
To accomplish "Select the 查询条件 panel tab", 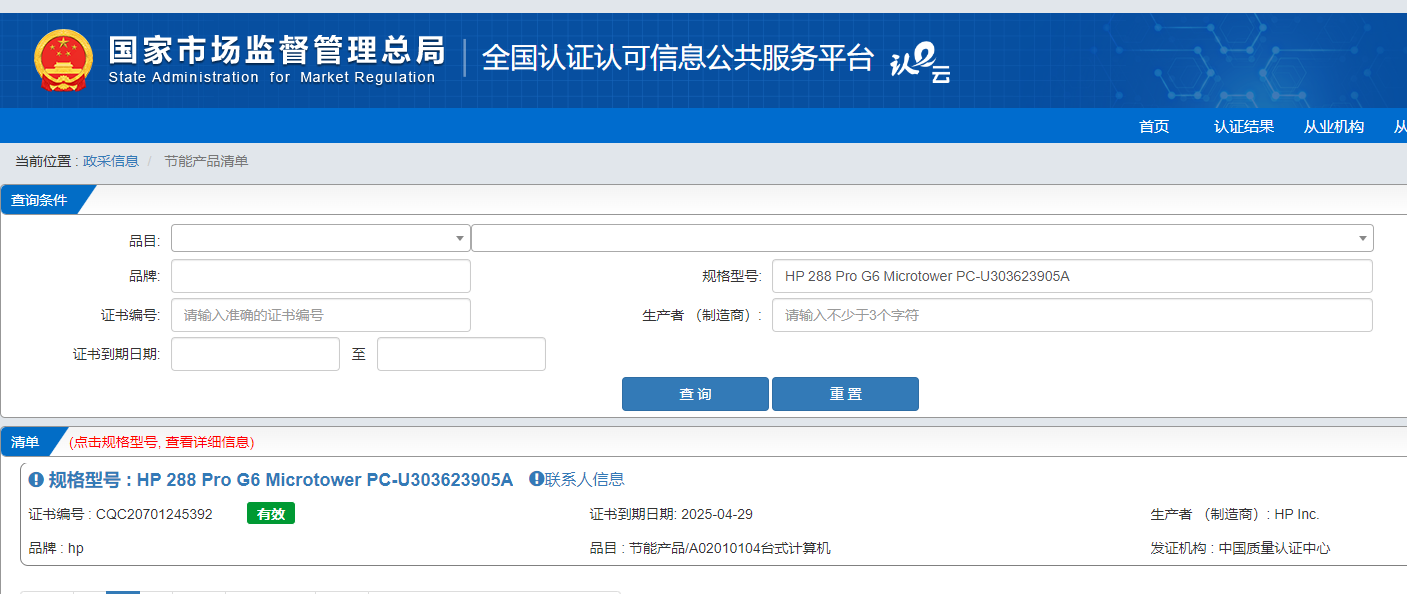I will click(39, 200).
